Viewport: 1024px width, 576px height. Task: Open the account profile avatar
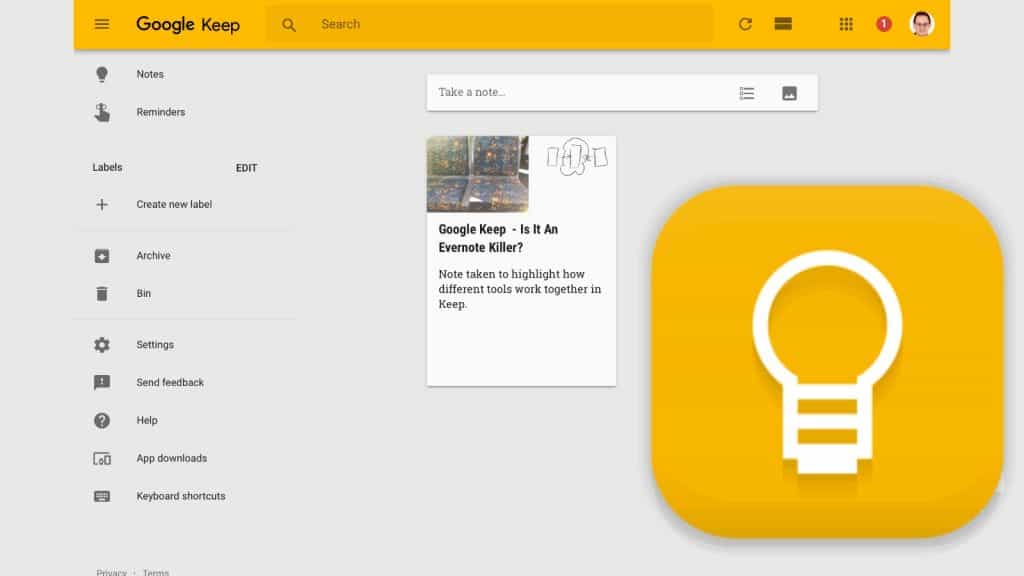(921, 24)
